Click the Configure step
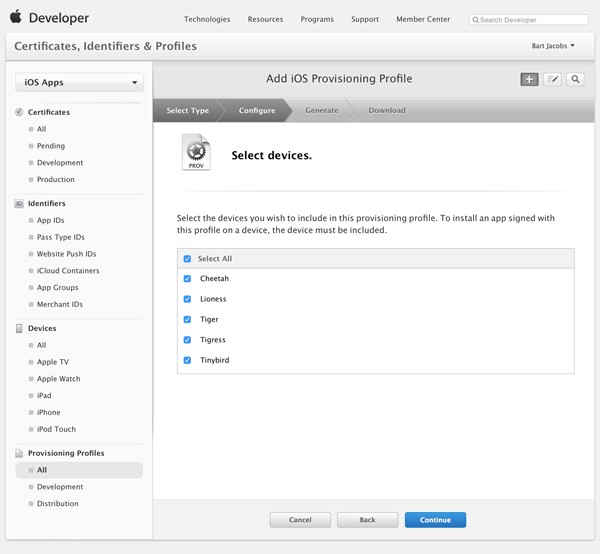The height and width of the screenshot is (554, 600). [257, 110]
